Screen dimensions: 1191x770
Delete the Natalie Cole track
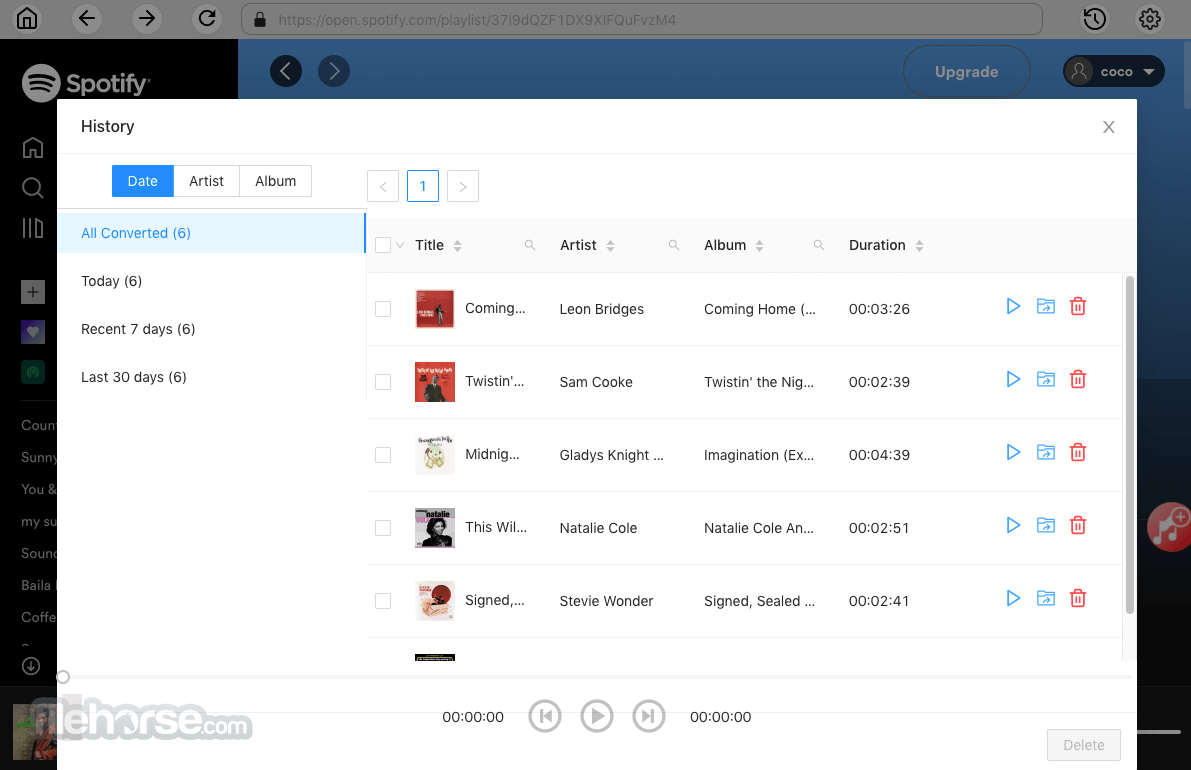click(1078, 525)
